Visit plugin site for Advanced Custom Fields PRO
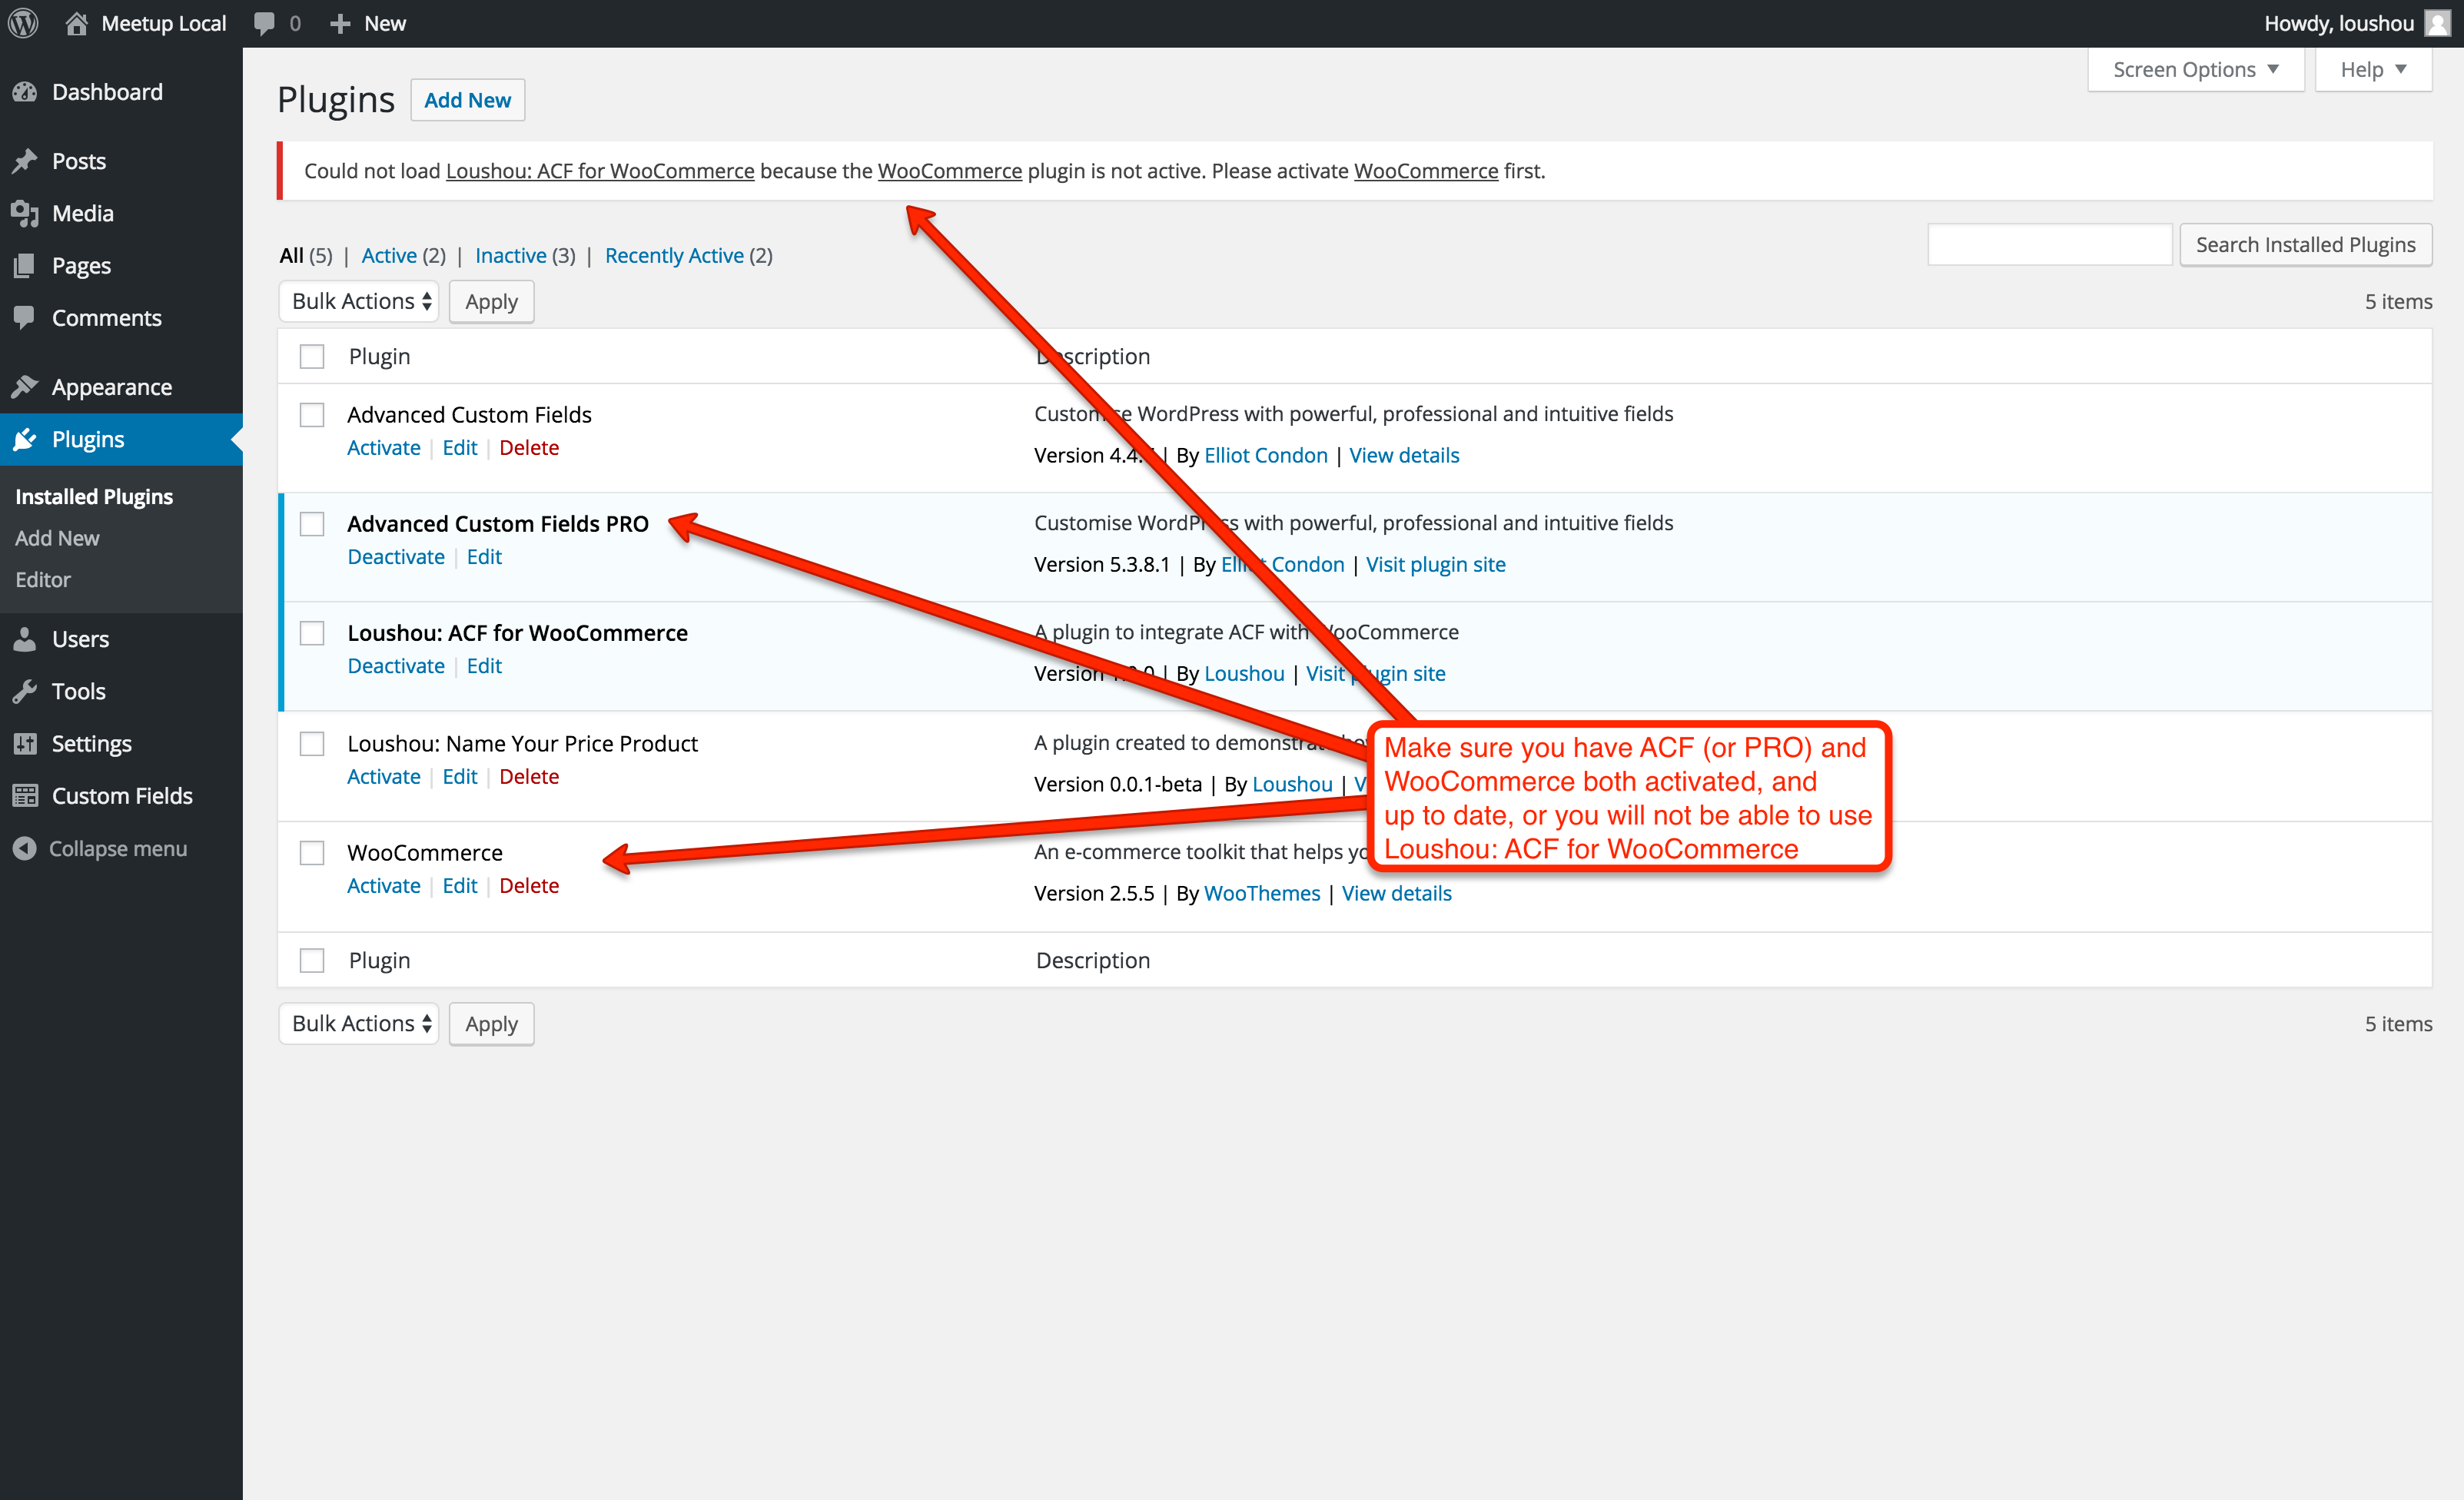Screen dimensions: 2464x1500 (1435, 564)
